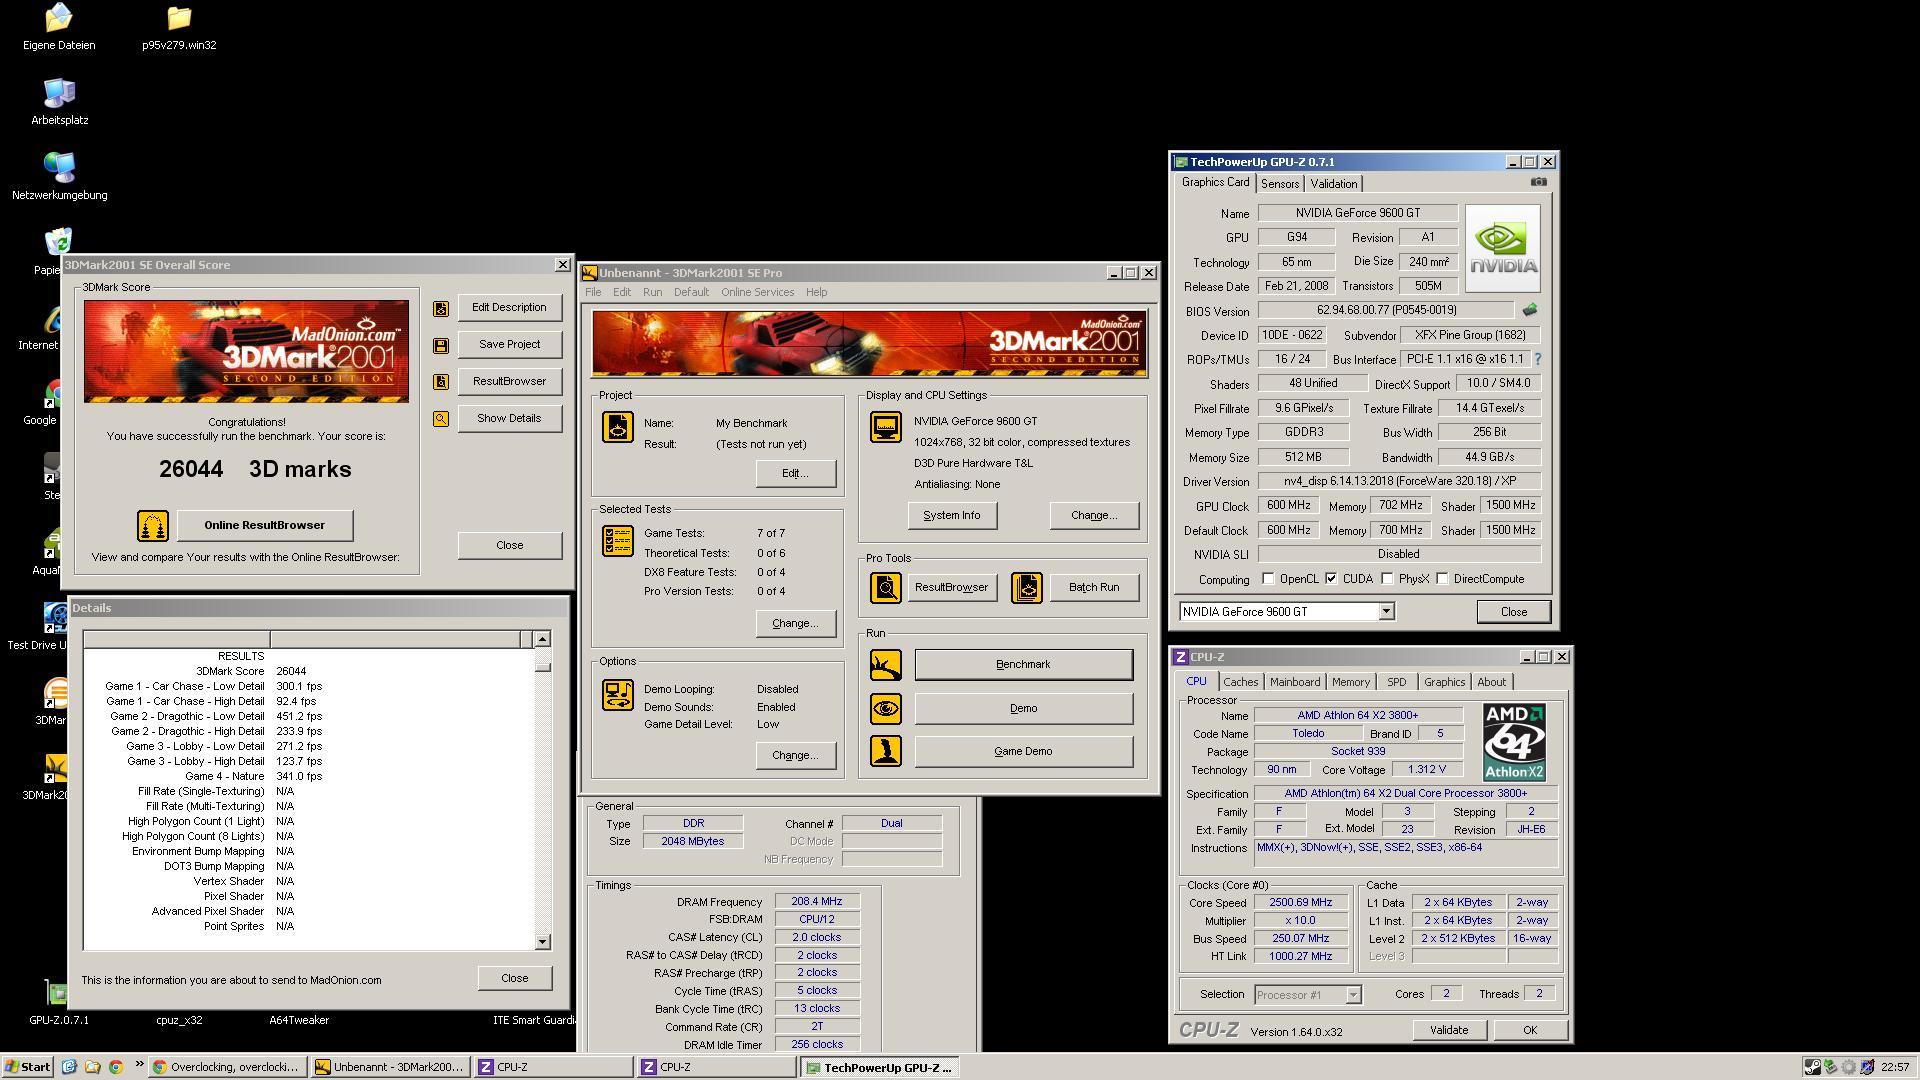Click the Save Project floppy icon
1920x1080 pixels.
[x=441, y=345]
